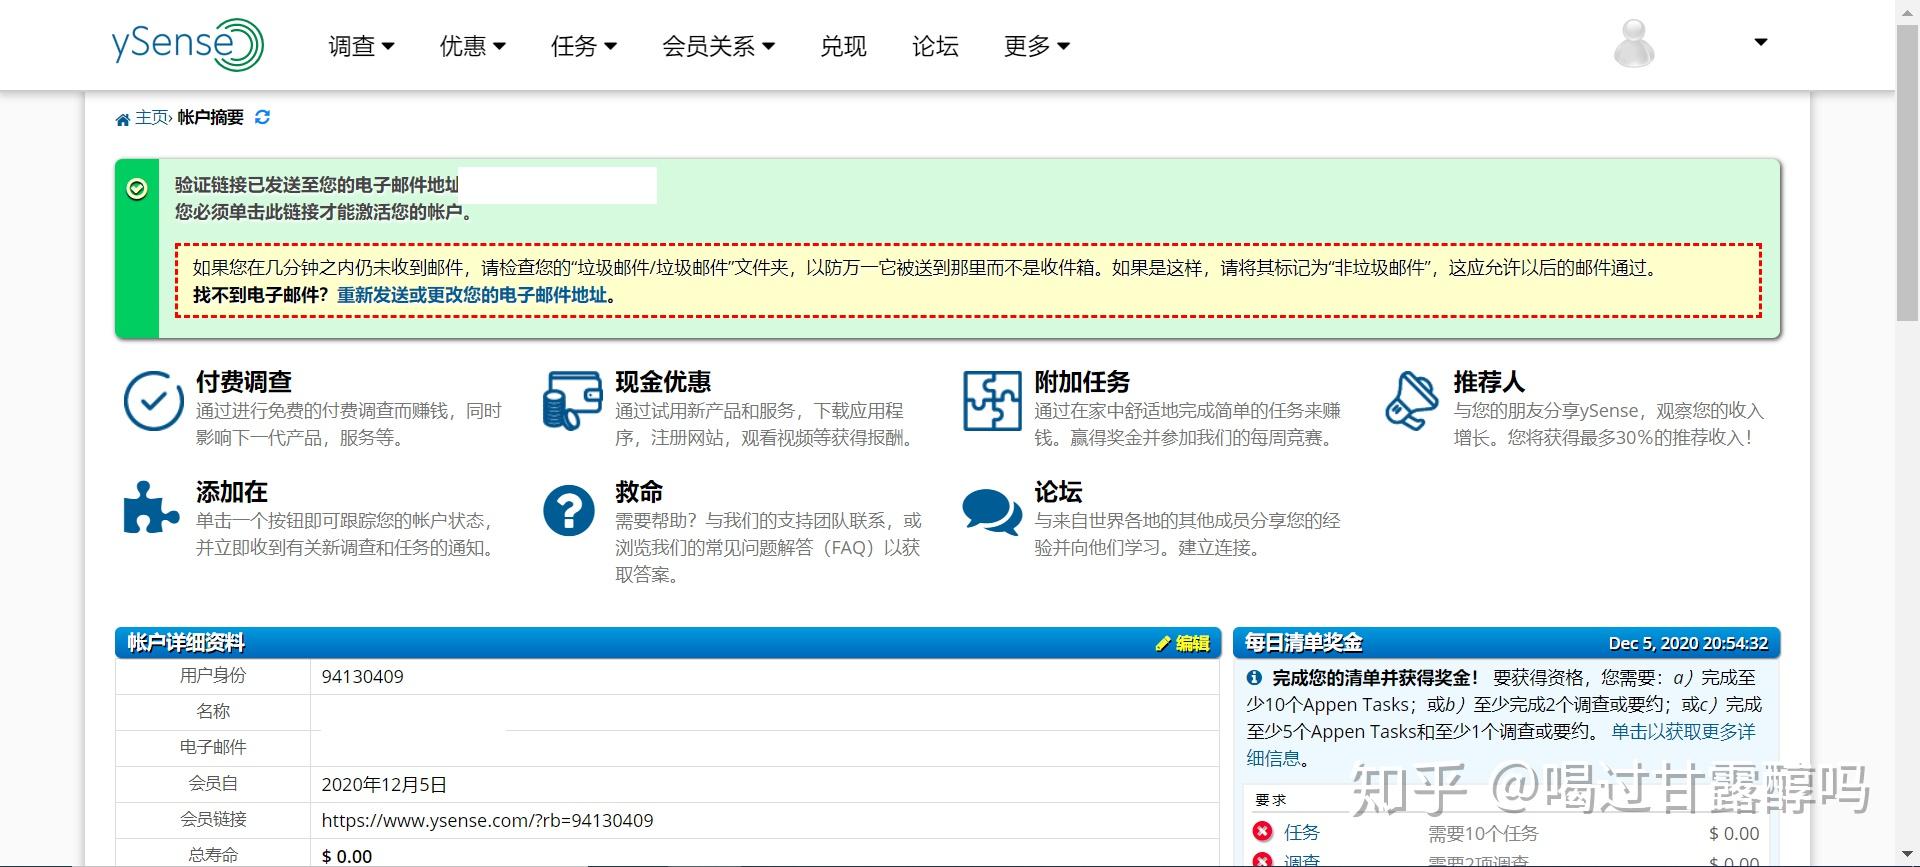Select the $ 0.00 总寿命 value
The width and height of the screenshot is (1920, 867).
tap(347, 856)
